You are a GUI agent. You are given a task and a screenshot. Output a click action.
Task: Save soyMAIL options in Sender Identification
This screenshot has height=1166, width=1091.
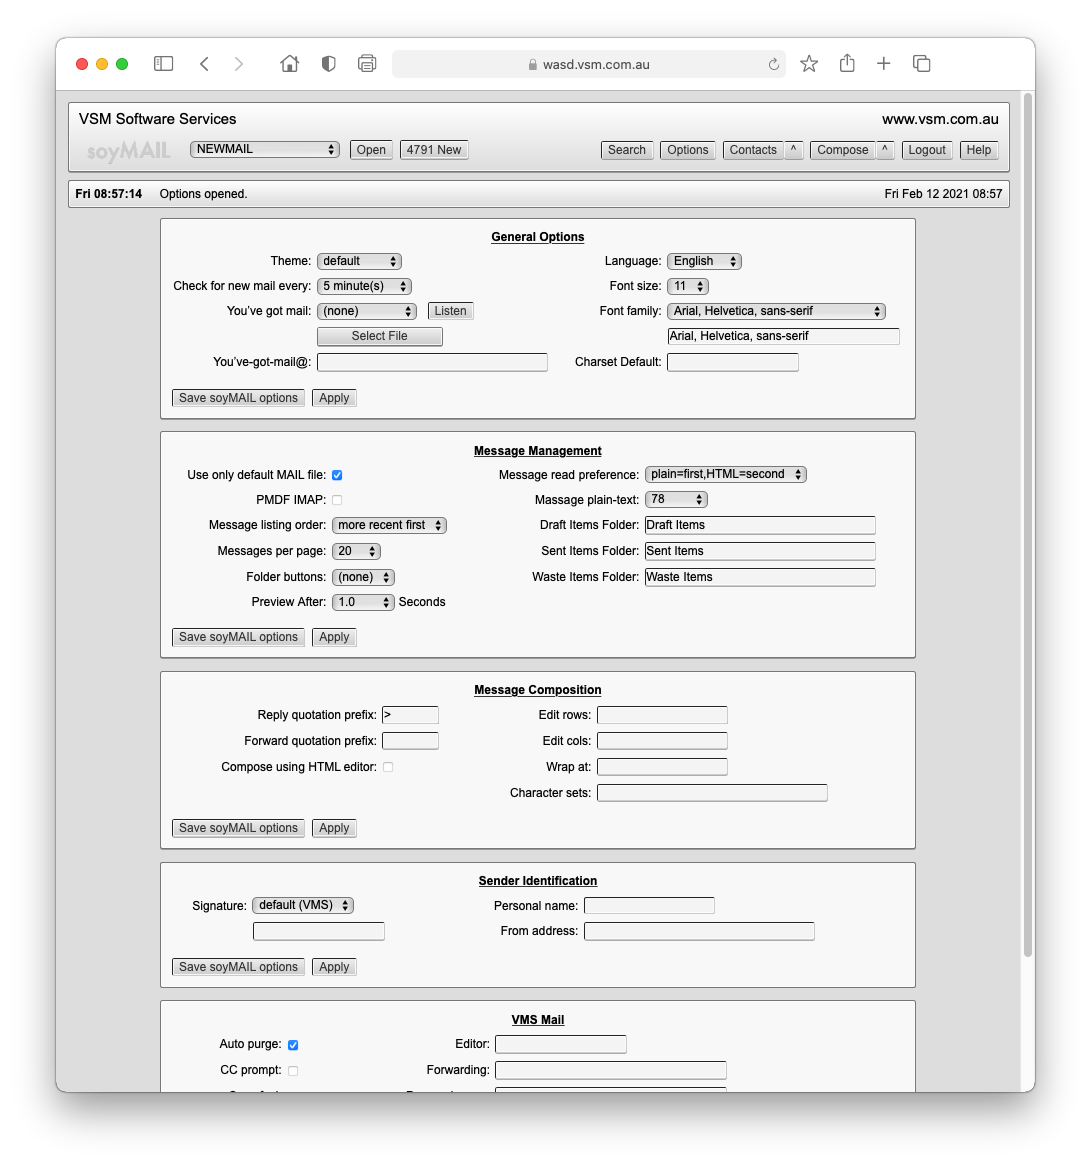[238, 967]
